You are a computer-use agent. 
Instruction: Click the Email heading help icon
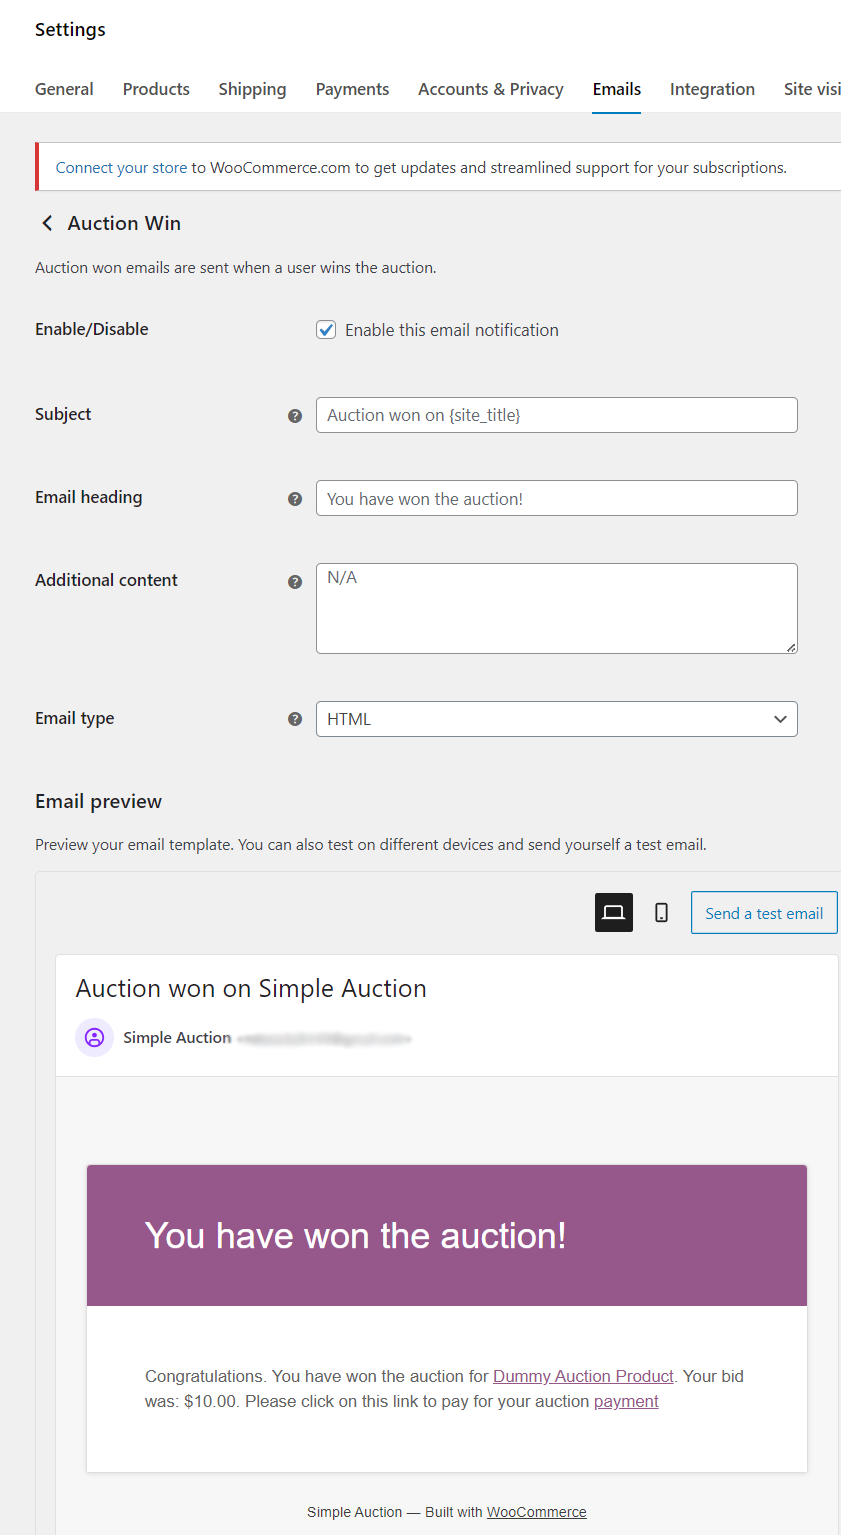pos(295,499)
